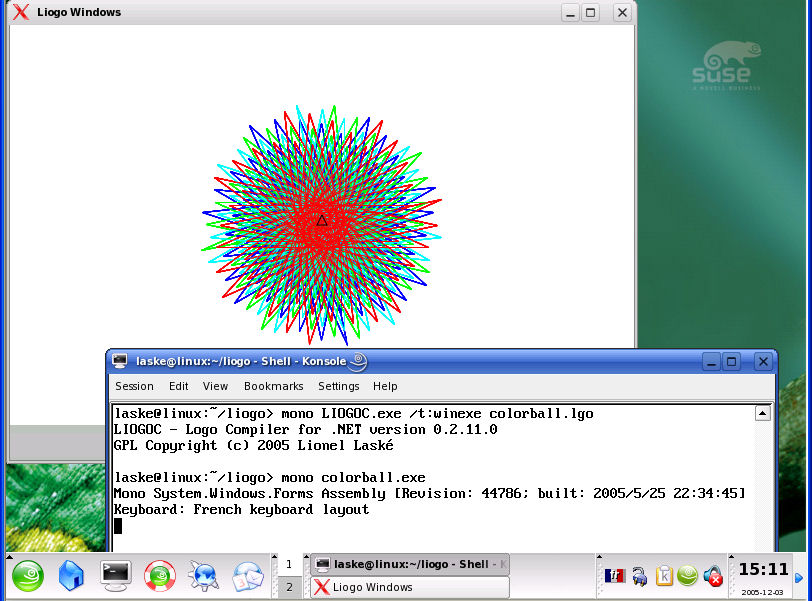Click the Konsole scrollbar up arrow
Viewport: 812px width, 601px height.
[x=762, y=413]
